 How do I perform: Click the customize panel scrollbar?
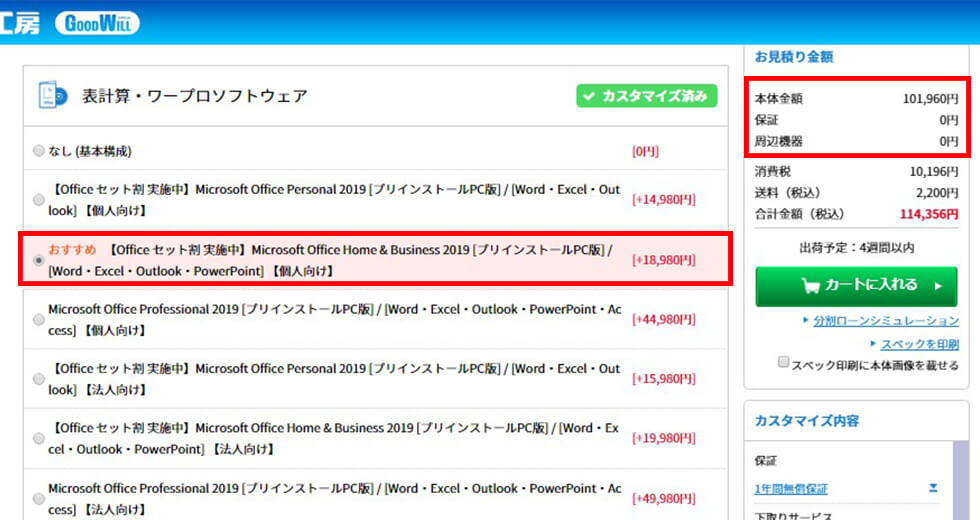(961, 480)
